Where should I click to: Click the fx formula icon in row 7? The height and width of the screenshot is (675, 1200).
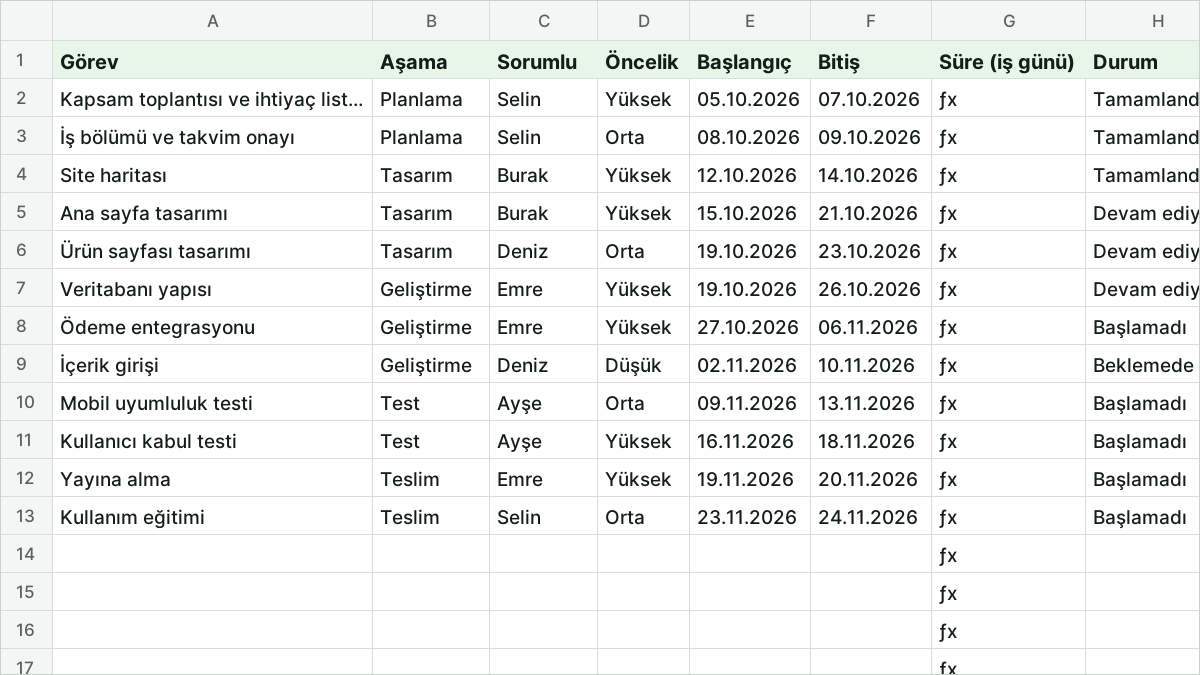coord(948,289)
